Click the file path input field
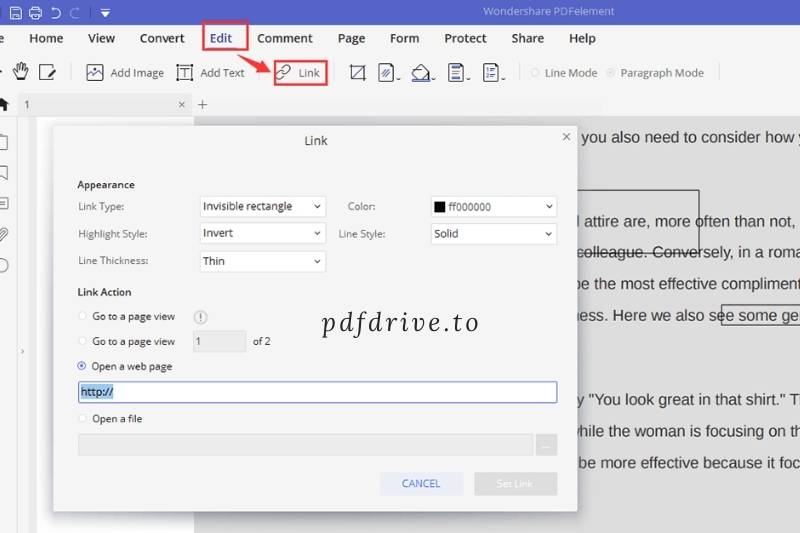The height and width of the screenshot is (533, 800). point(306,445)
